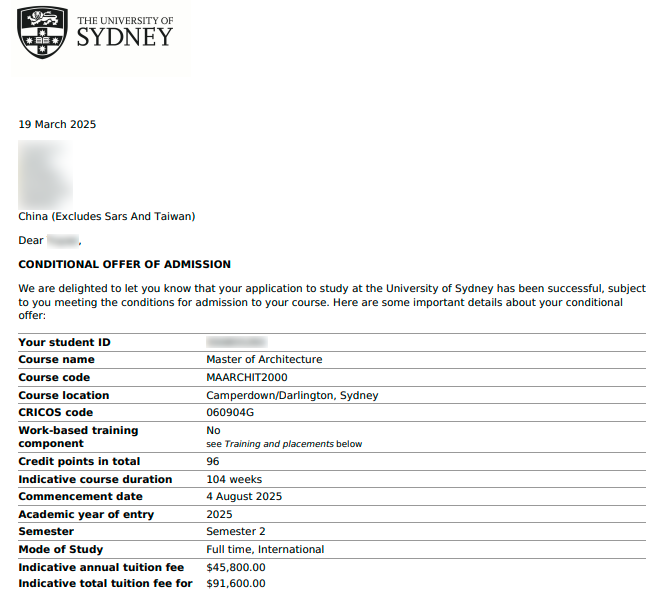Viewport: 664px width, 591px height.
Task: Select the total fee '$91,600.00'
Action: point(236,584)
